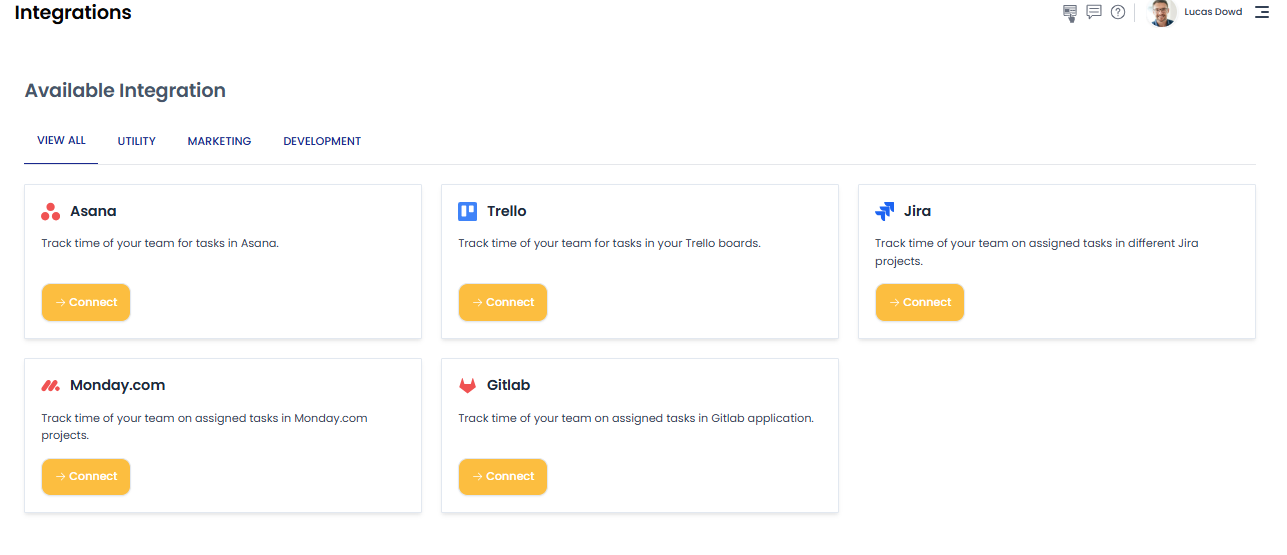Click the Trello logo icon
The image size is (1287, 555).
468,212
